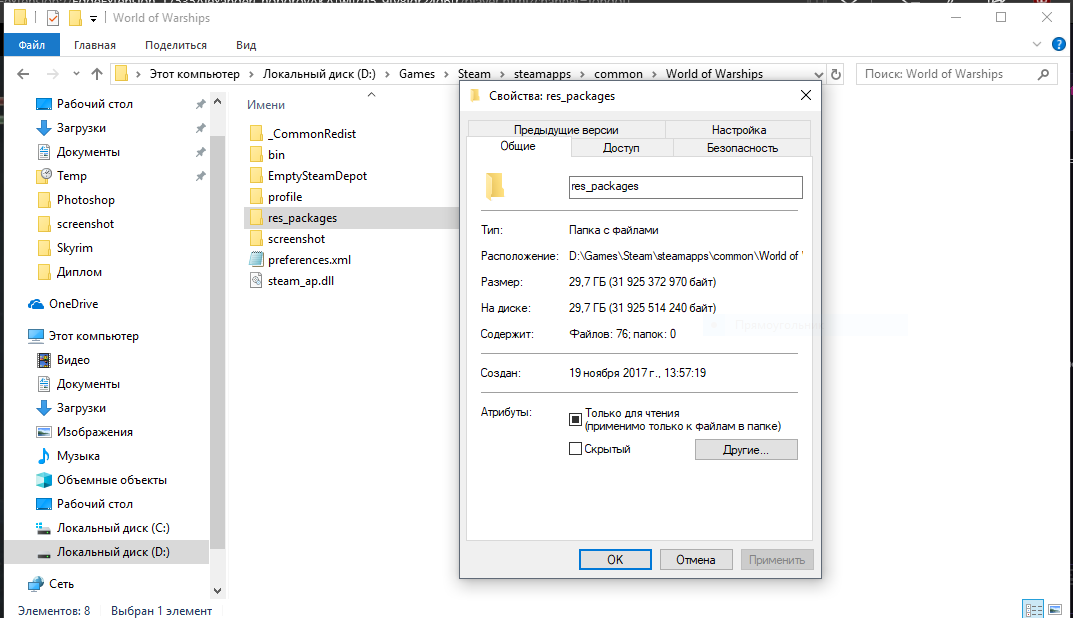Click navigation pane scrollbar up arrow
The height and width of the screenshot is (618, 1073).
[x=218, y=102]
